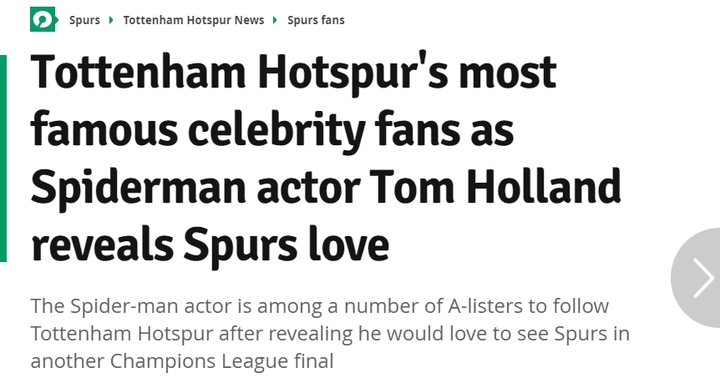This screenshot has height=388, width=720.
Task: Click the arrow after Tottenham Hotspur News
Action: 275,20
